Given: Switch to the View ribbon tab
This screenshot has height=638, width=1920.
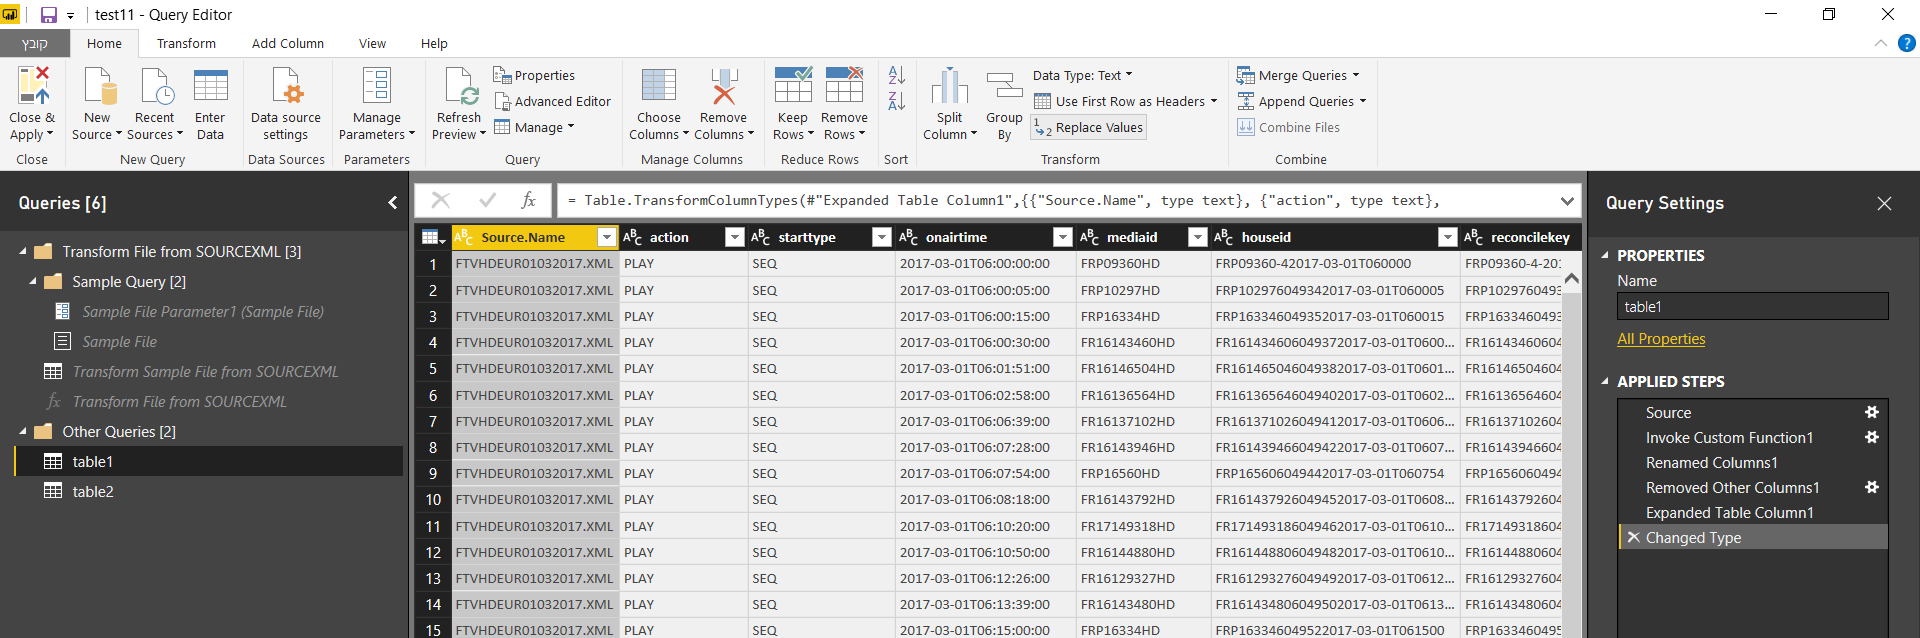Looking at the screenshot, I should pyautogui.click(x=372, y=43).
